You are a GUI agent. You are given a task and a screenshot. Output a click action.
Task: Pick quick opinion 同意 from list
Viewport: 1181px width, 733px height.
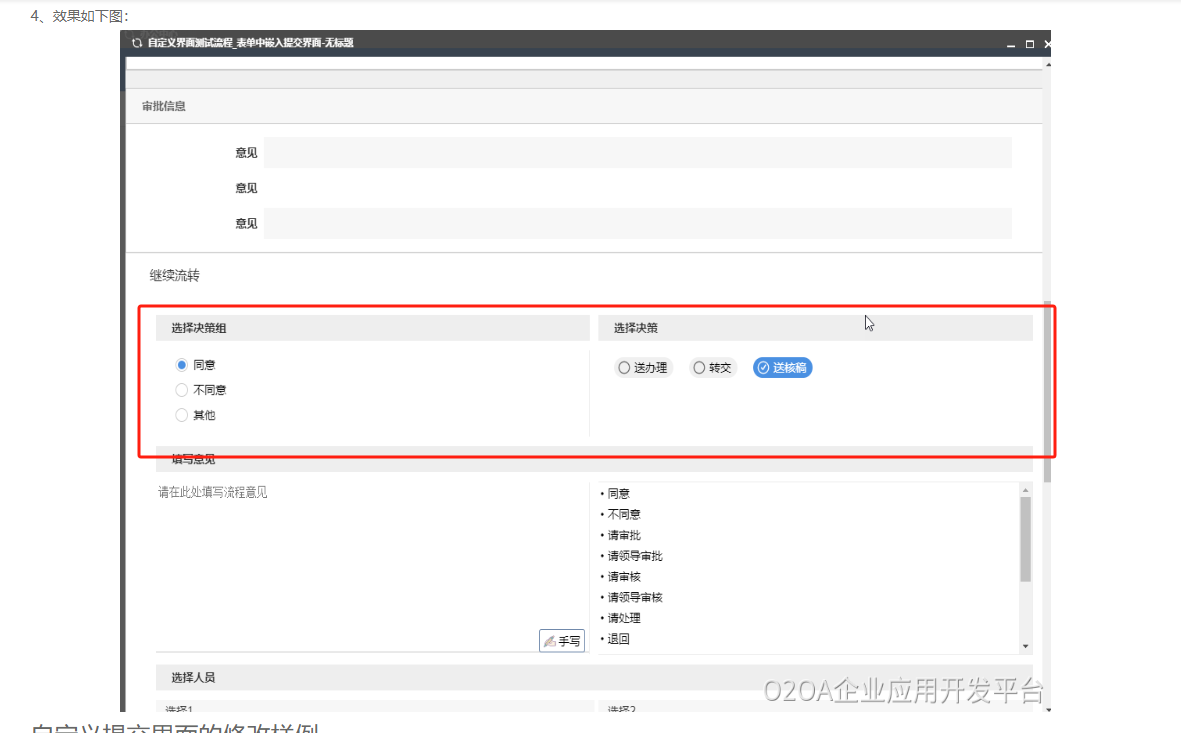618,493
